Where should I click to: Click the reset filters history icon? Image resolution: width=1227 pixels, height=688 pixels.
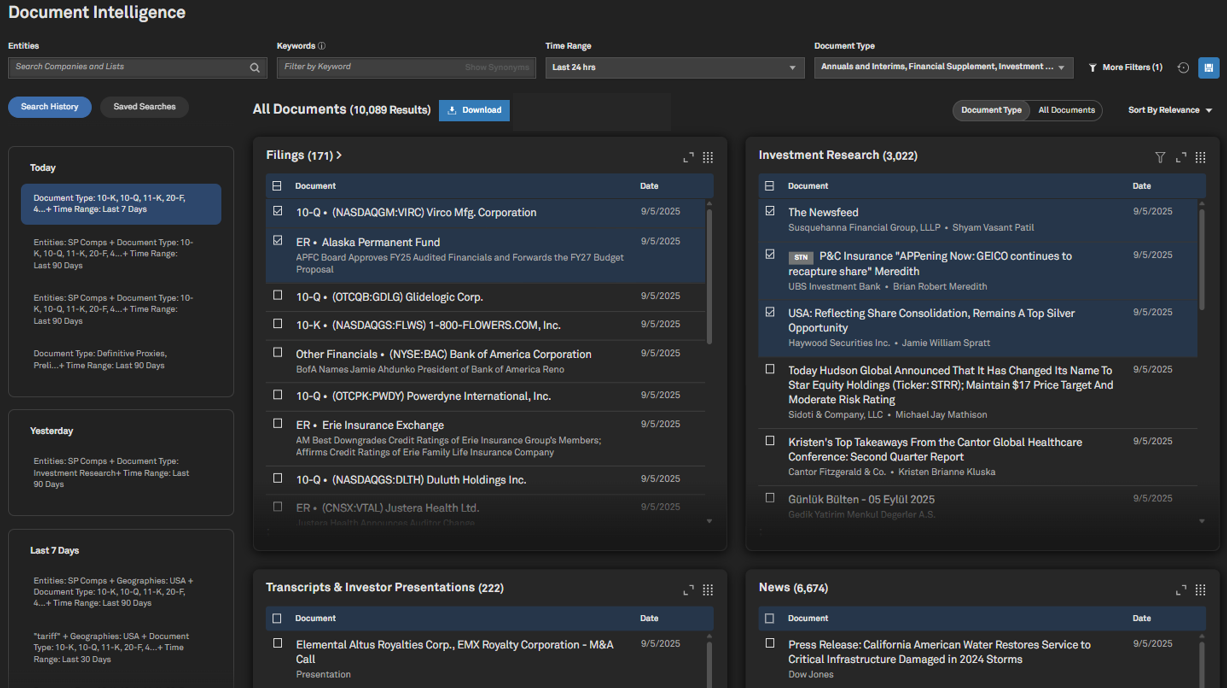[x=1183, y=68]
